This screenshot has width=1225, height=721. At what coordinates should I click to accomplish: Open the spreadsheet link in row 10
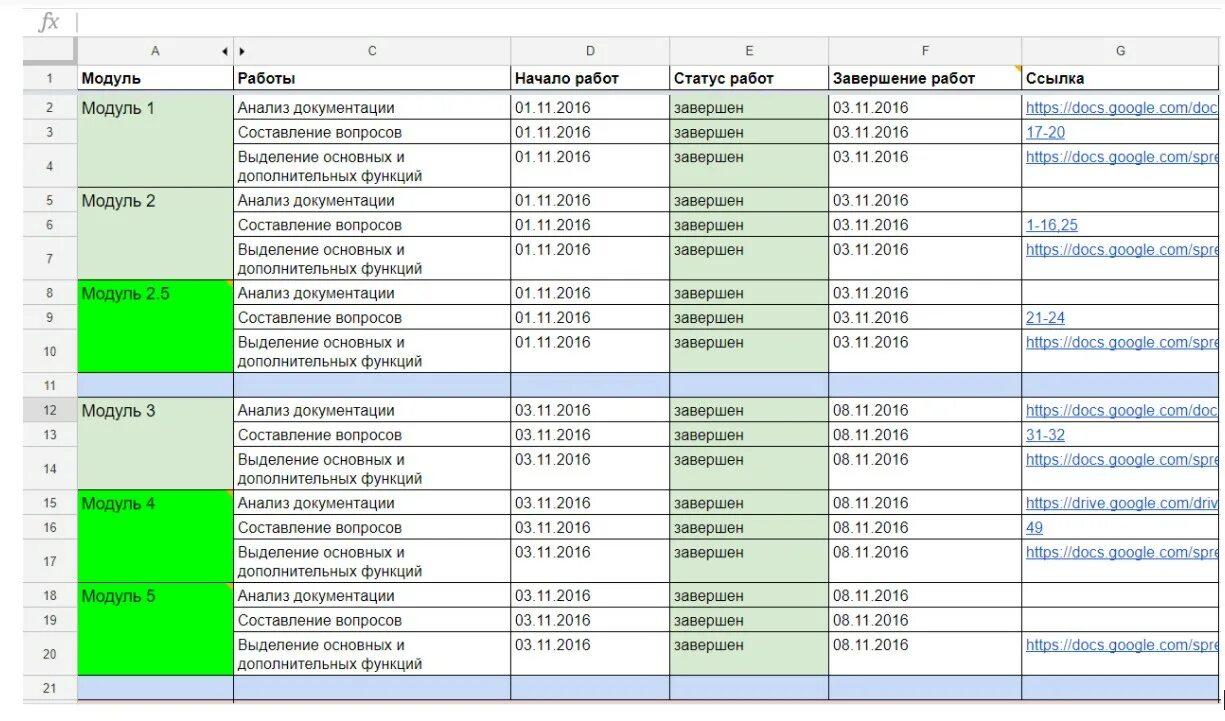[x=1122, y=342]
